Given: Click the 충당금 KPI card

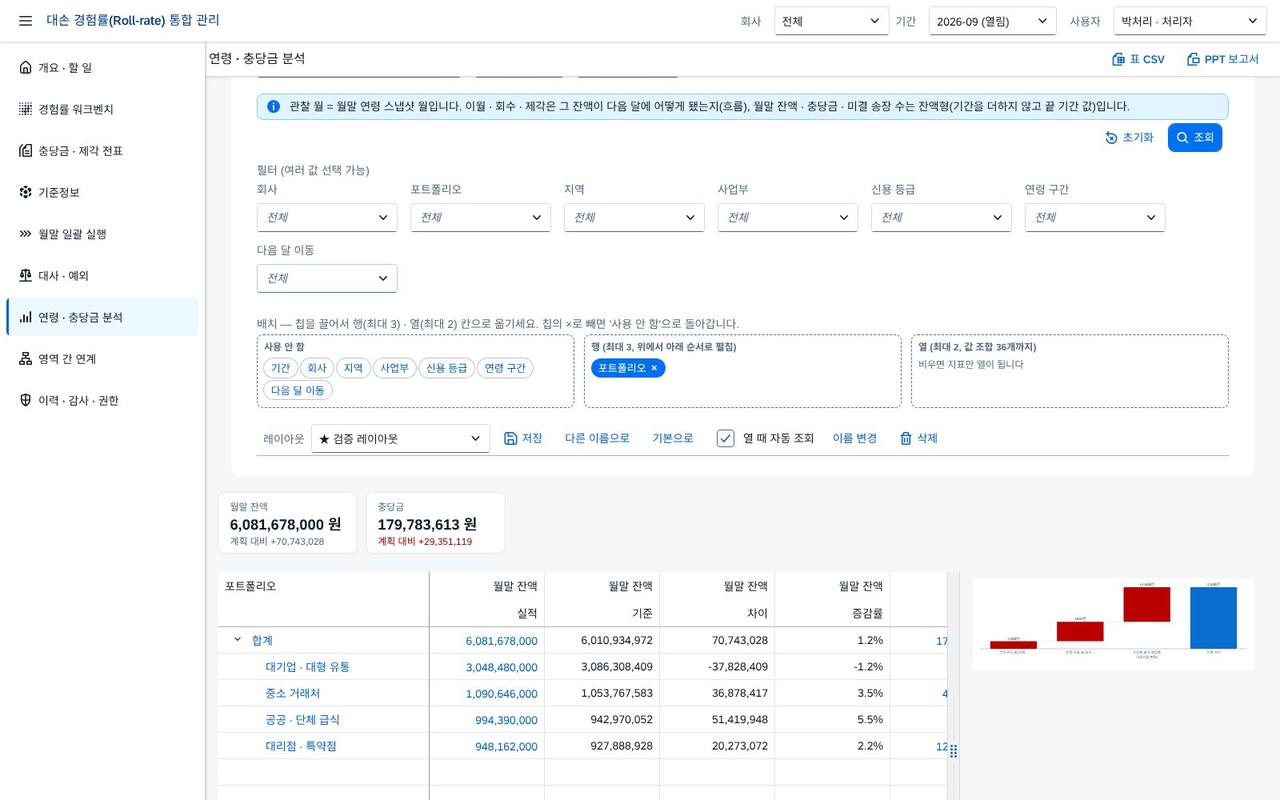Looking at the screenshot, I should (x=435, y=522).
